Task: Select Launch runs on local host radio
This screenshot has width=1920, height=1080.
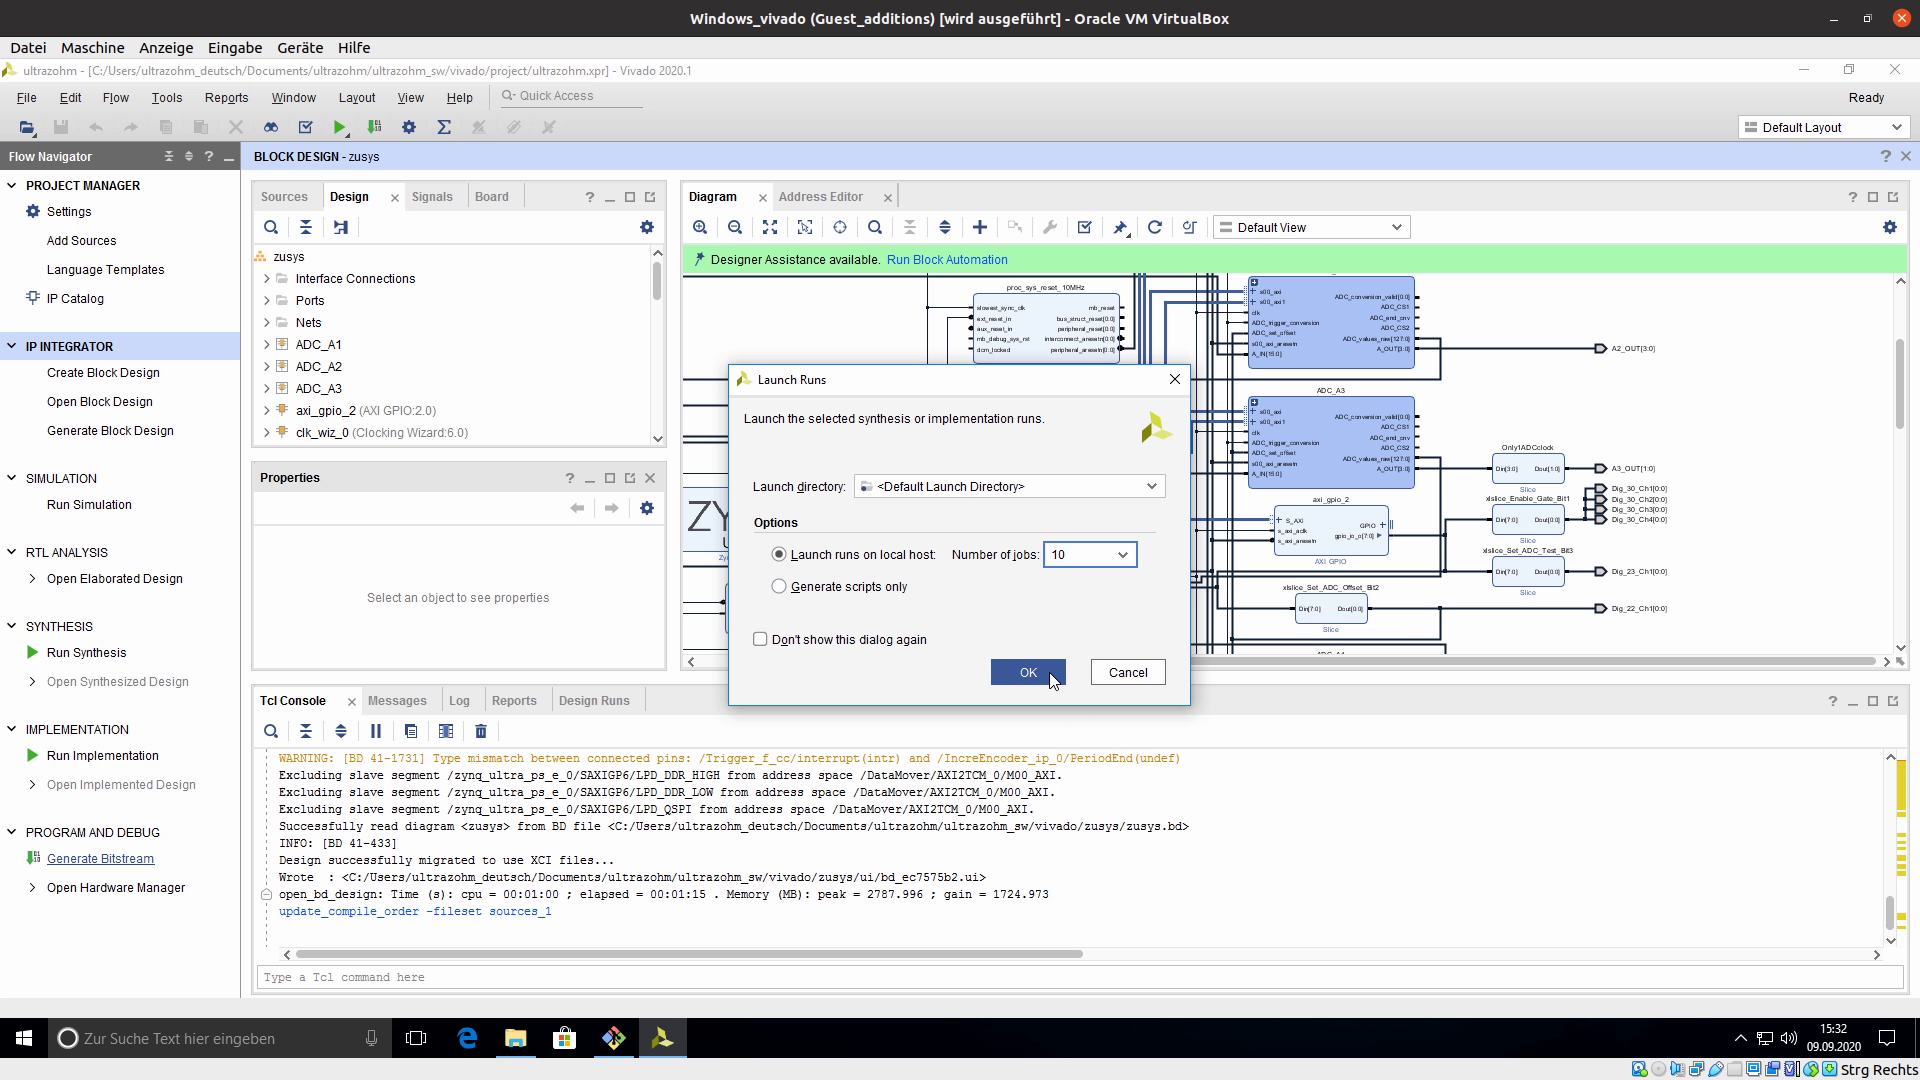Action: (779, 554)
